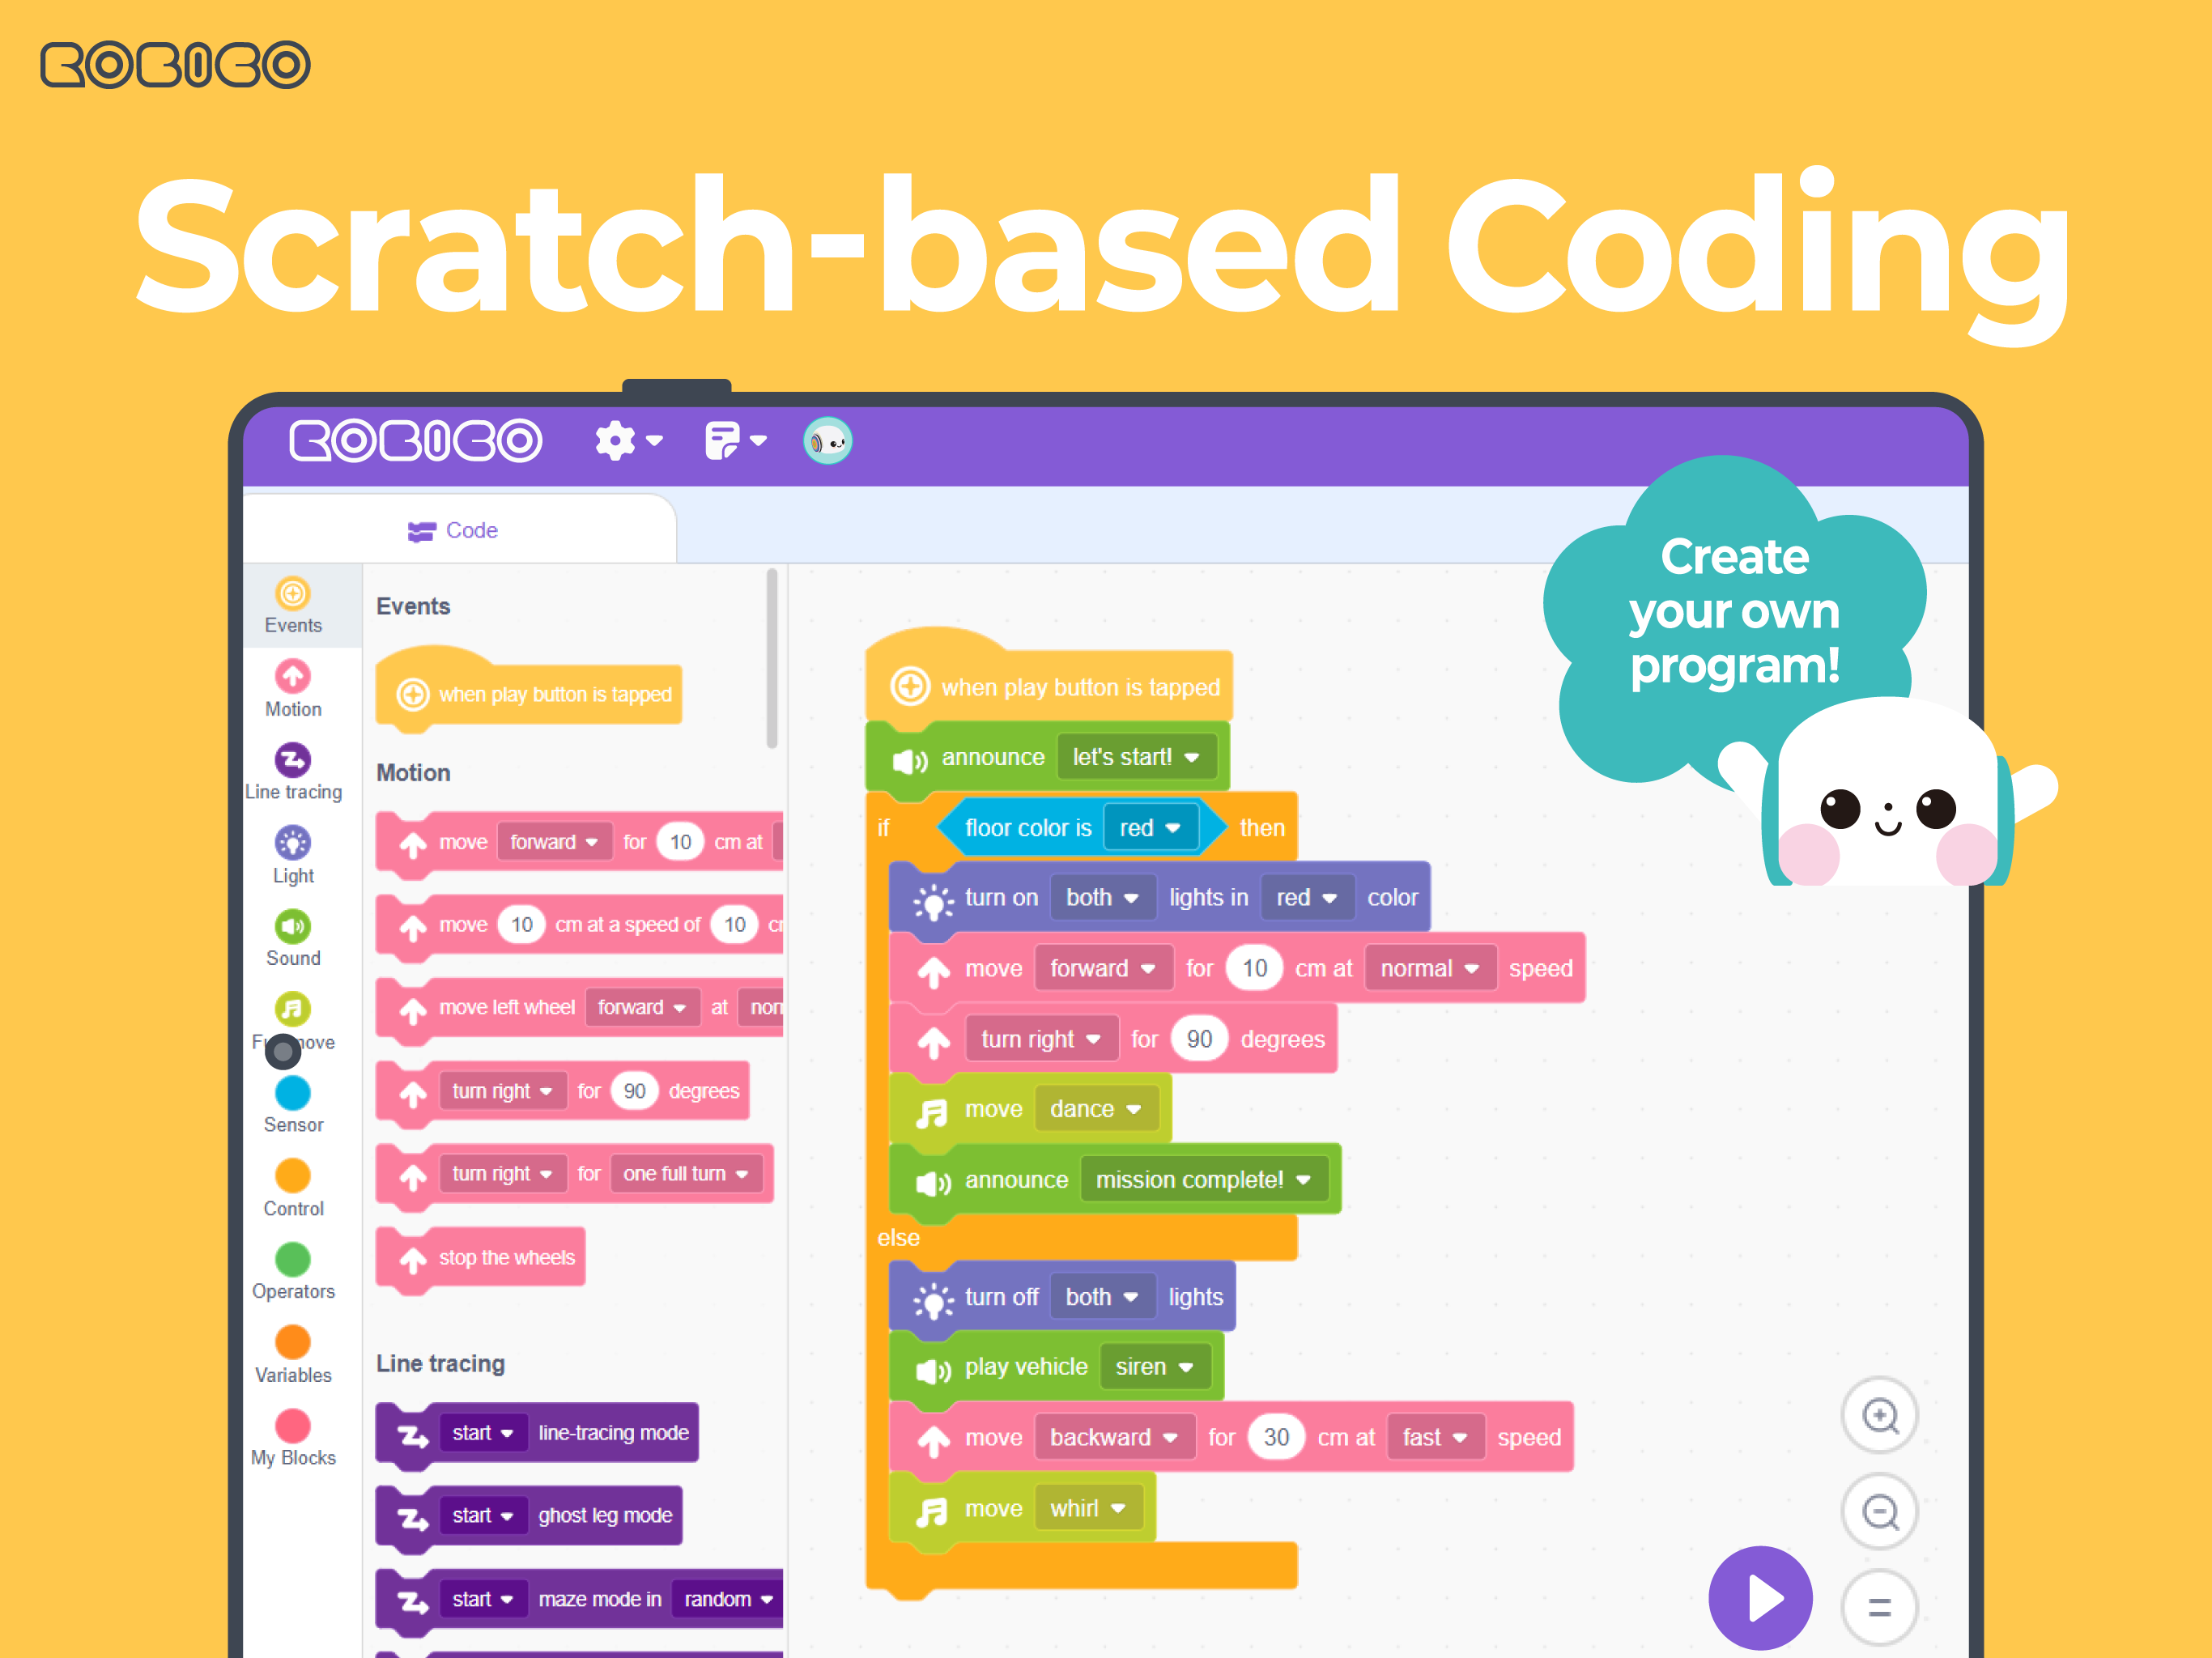Reset workspace zoom with equals button

[x=1880, y=1607]
